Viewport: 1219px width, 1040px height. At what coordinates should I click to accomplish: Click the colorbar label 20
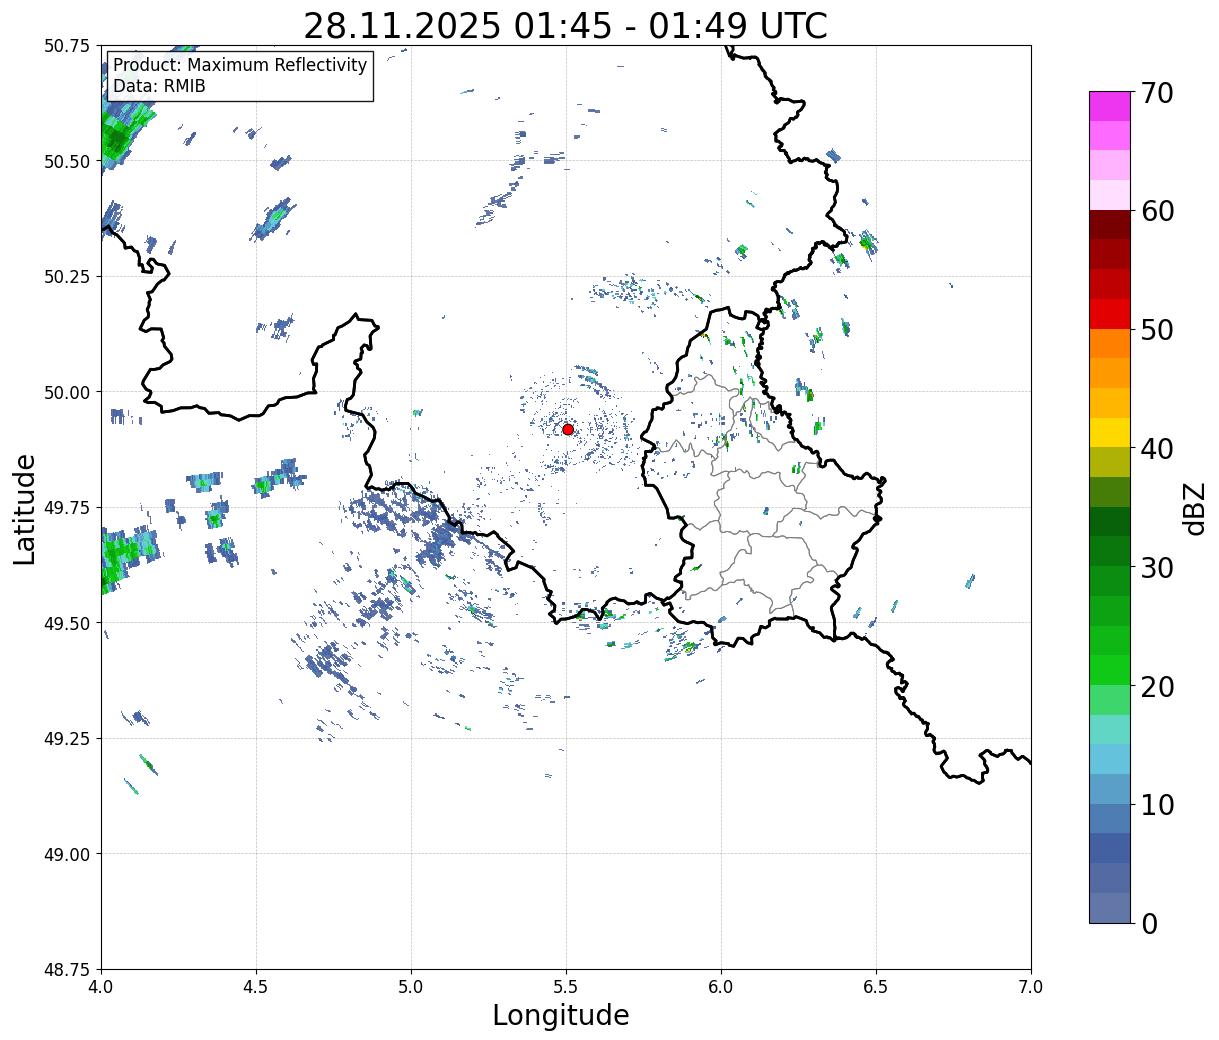(1156, 687)
